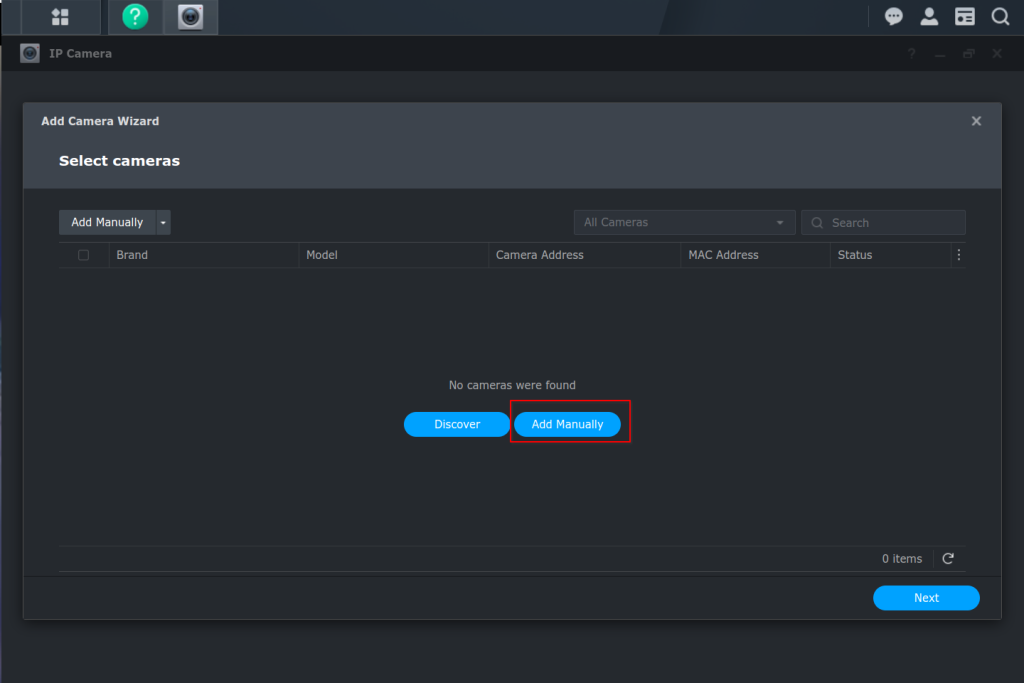Sort by Camera Address column
Screen dimensions: 1024x683
540,255
